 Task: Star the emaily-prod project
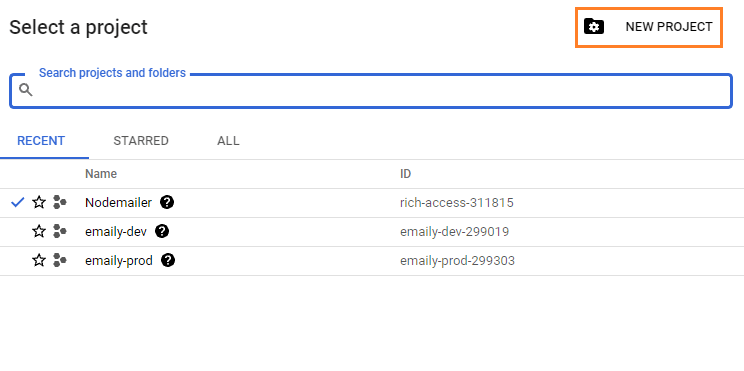click(x=39, y=260)
